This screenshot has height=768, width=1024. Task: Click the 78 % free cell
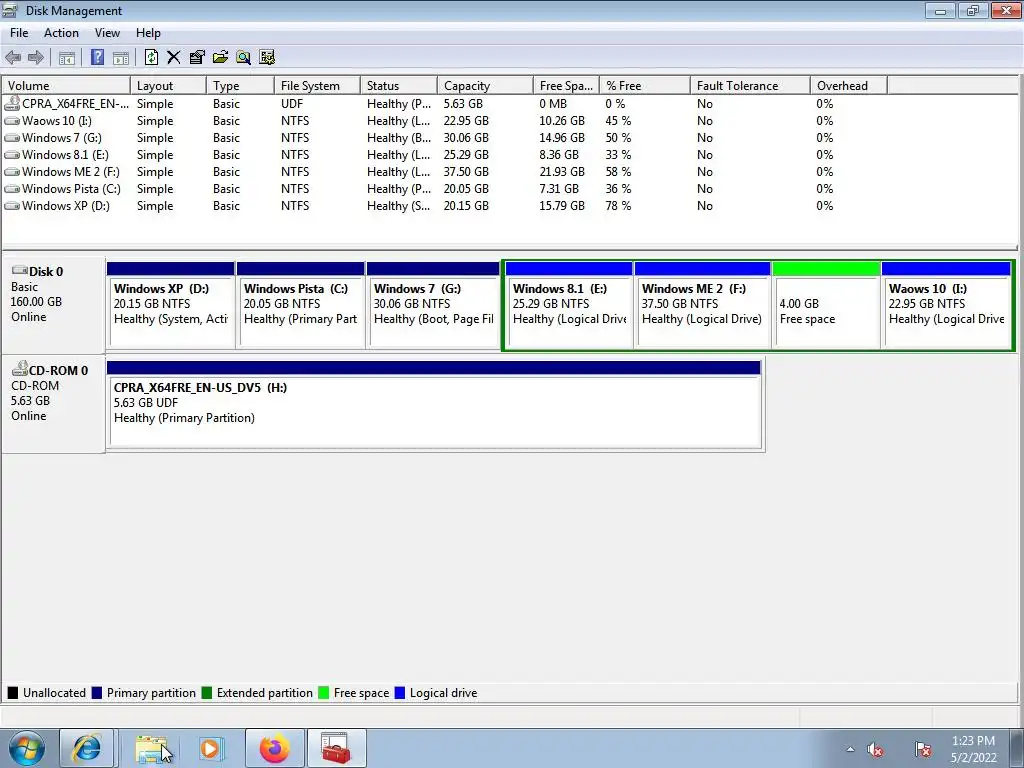[618, 206]
